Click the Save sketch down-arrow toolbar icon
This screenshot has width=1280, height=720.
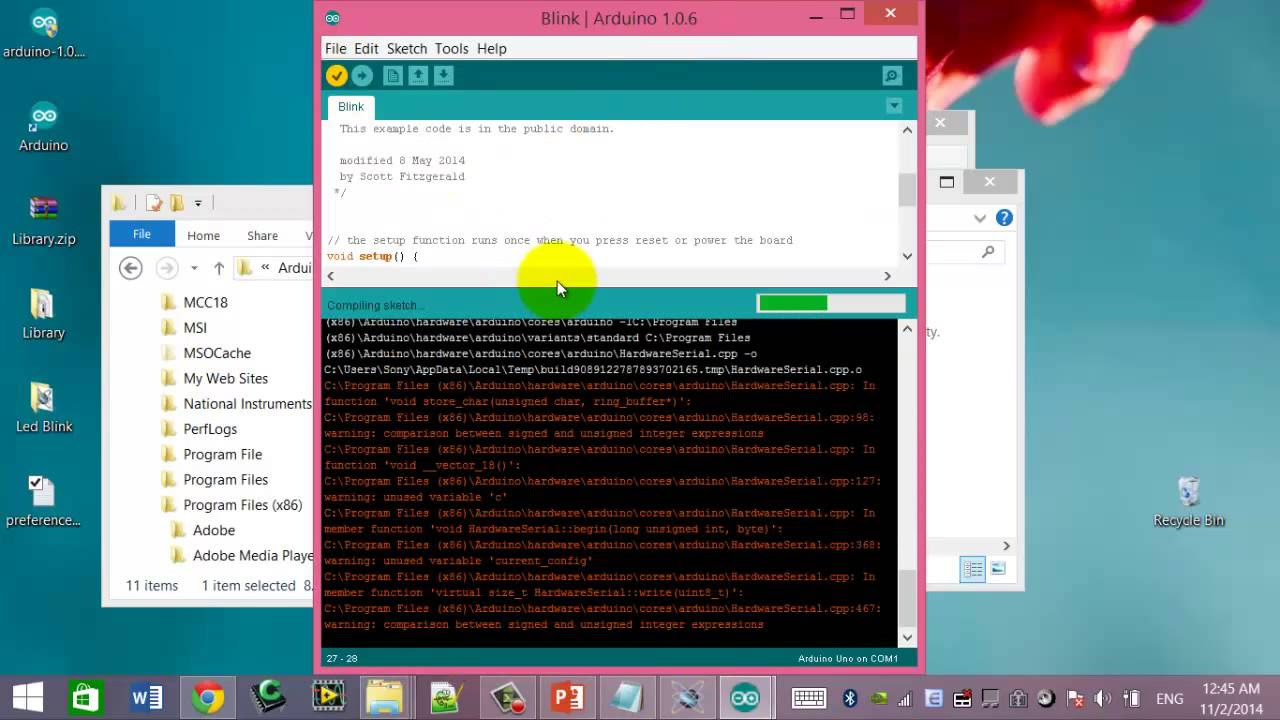pyautogui.click(x=443, y=76)
